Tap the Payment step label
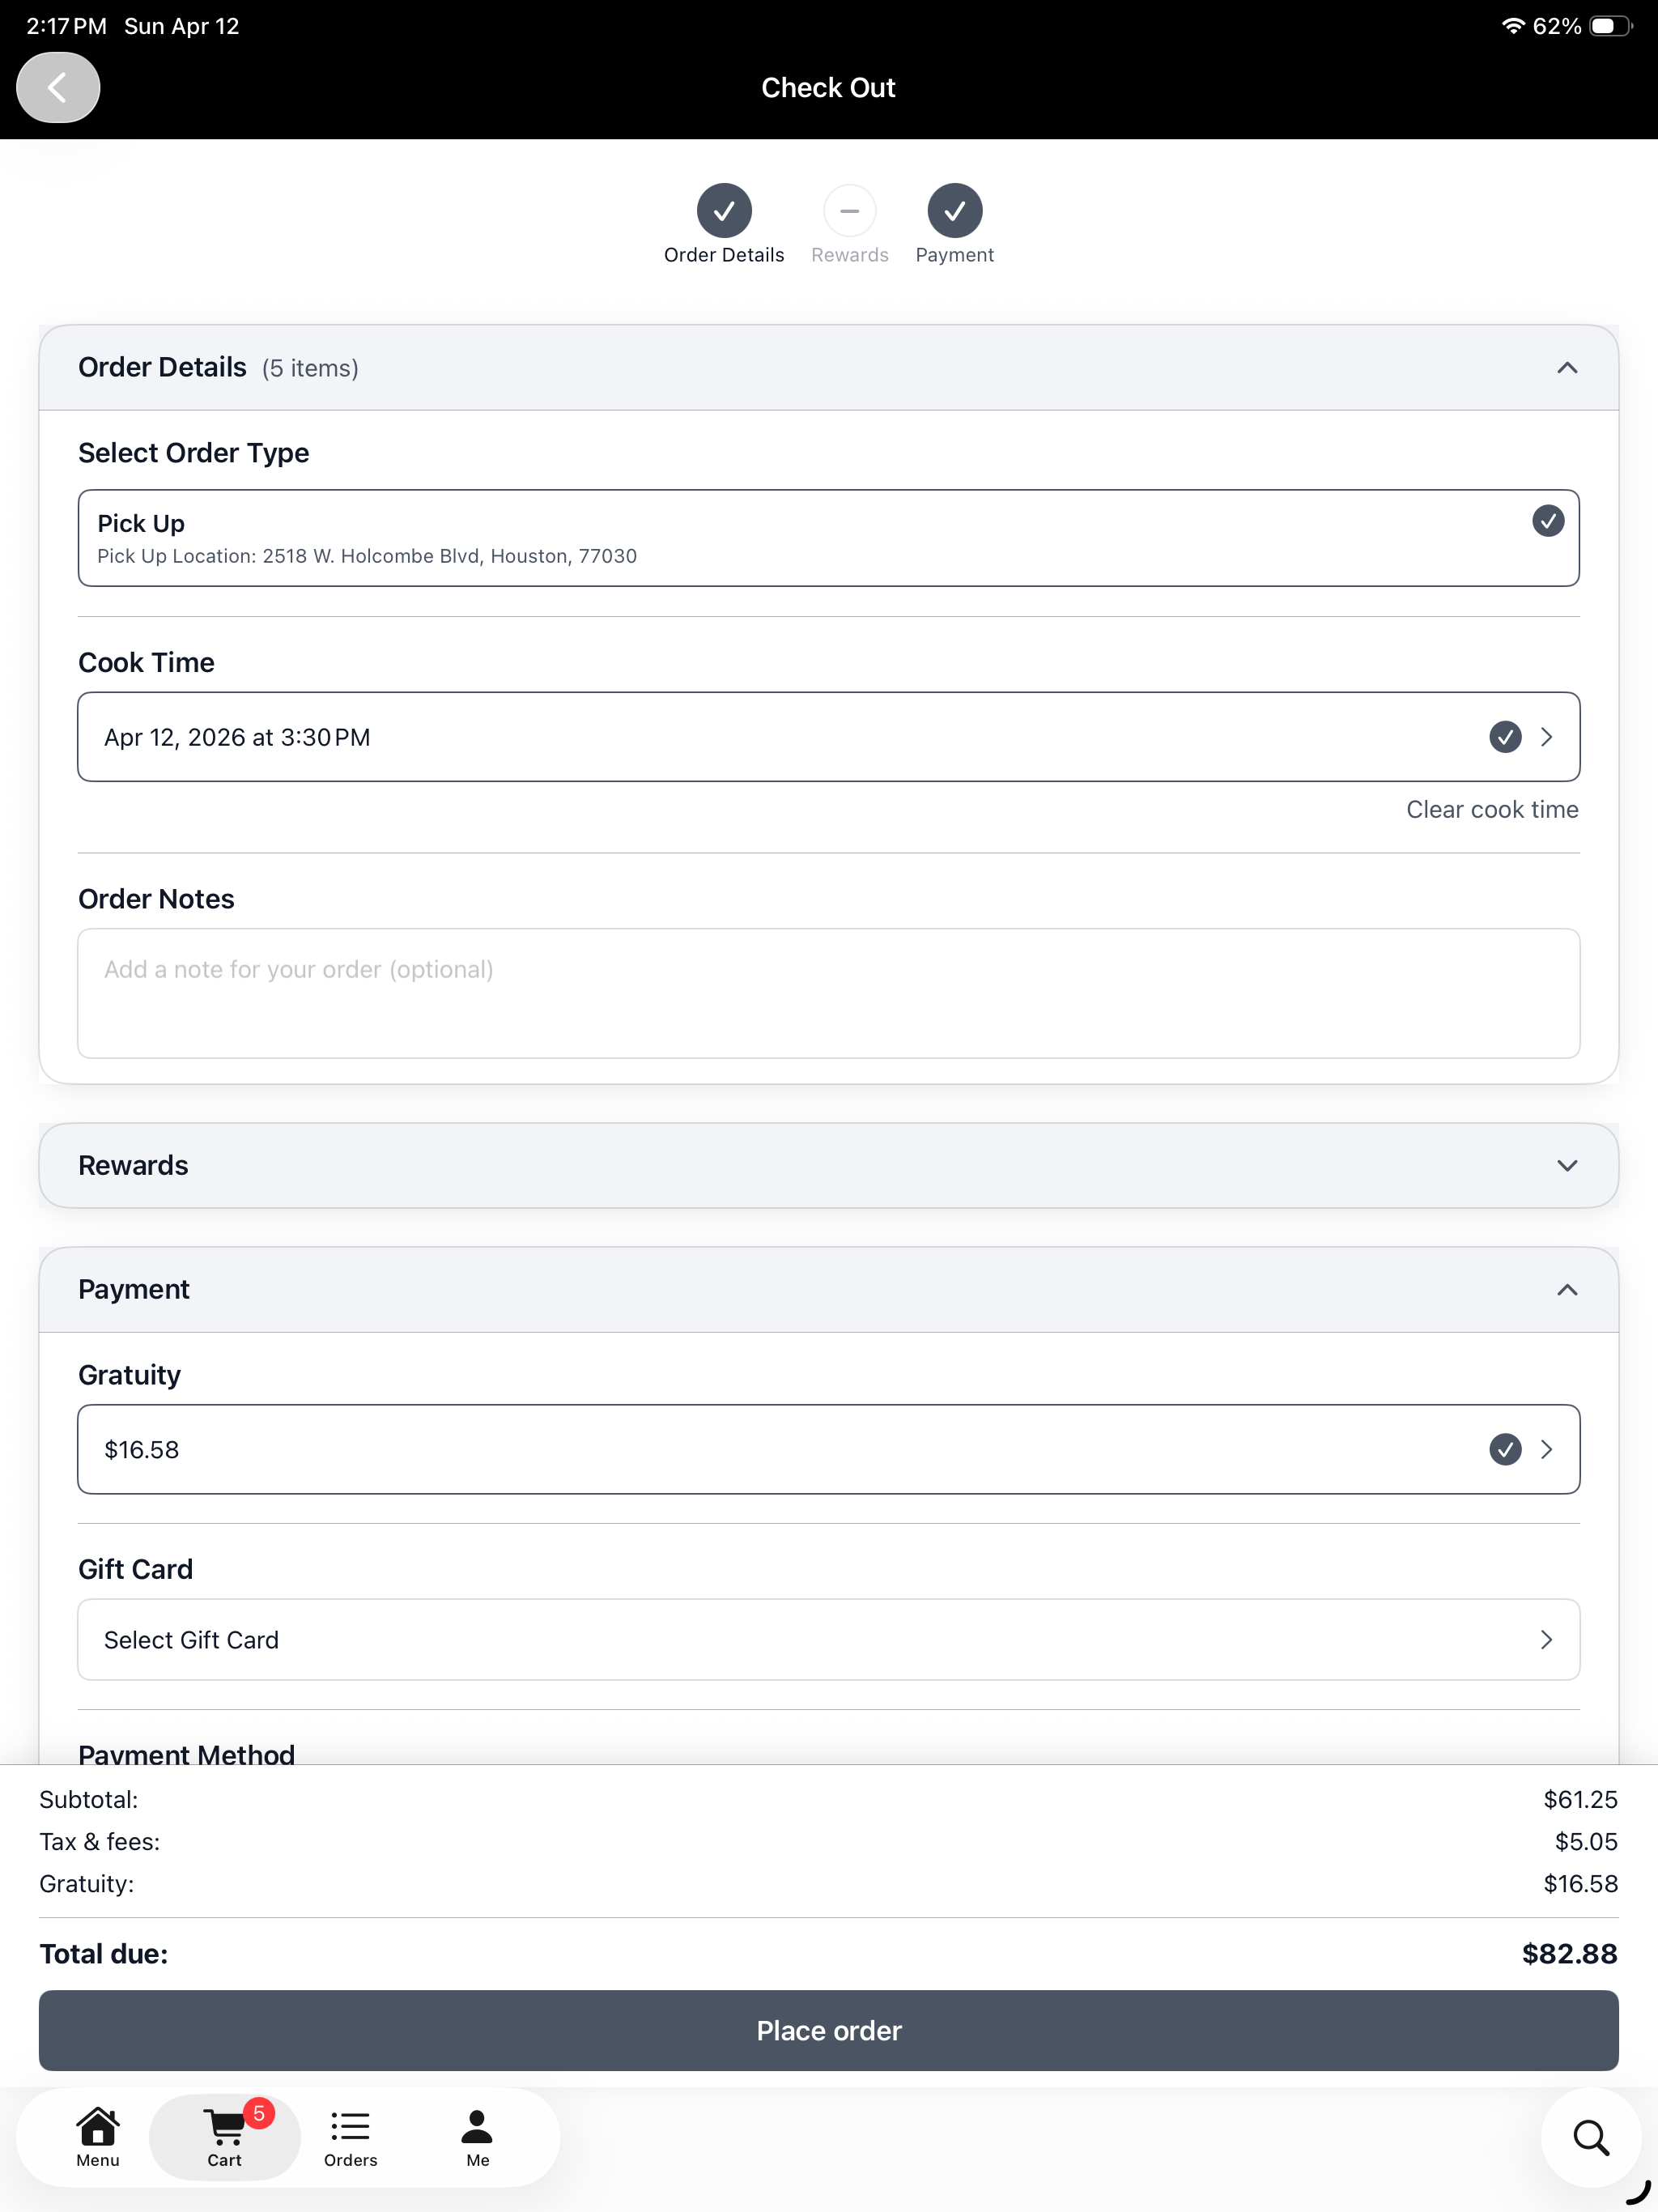The image size is (1658, 2212). point(954,255)
